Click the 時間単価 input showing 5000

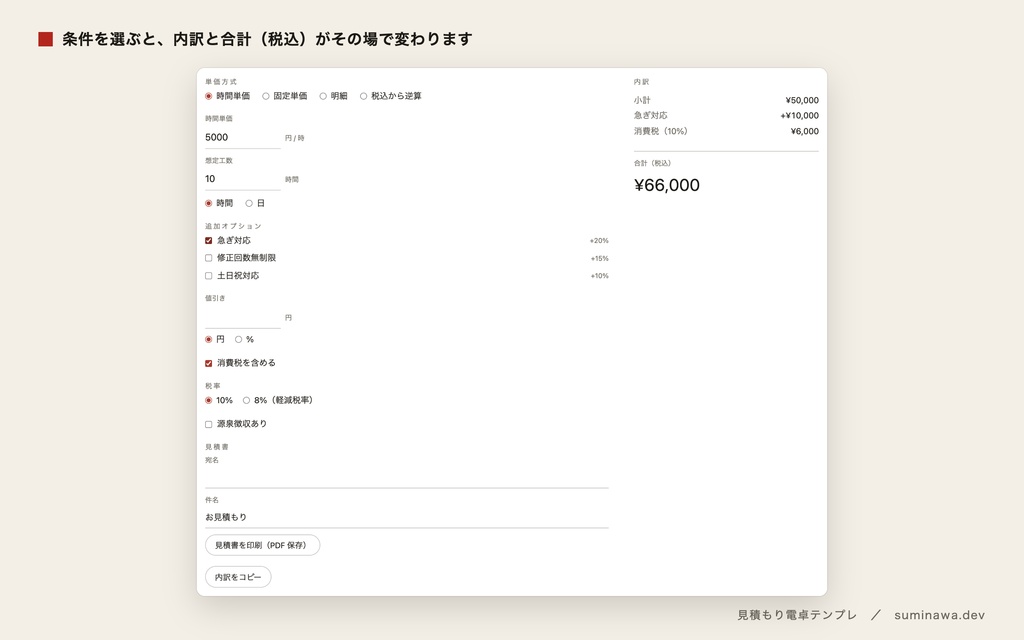(x=242, y=137)
